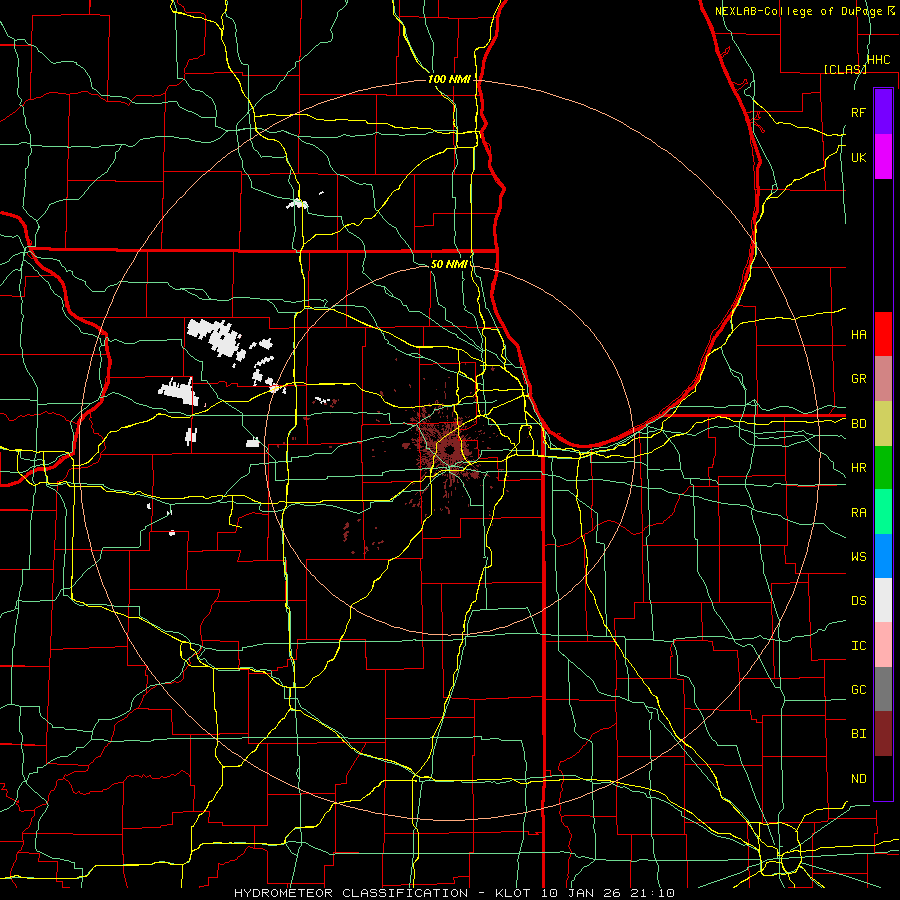Click the DS legend label

pos(858,600)
